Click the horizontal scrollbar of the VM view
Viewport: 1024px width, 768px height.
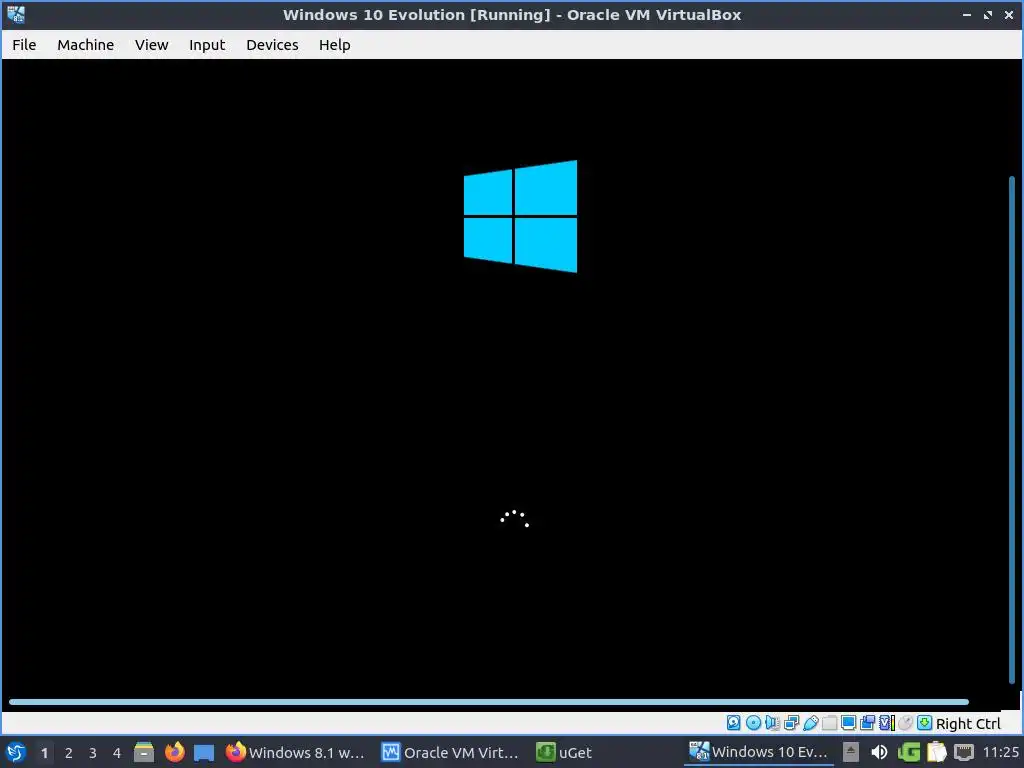[488, 702]
